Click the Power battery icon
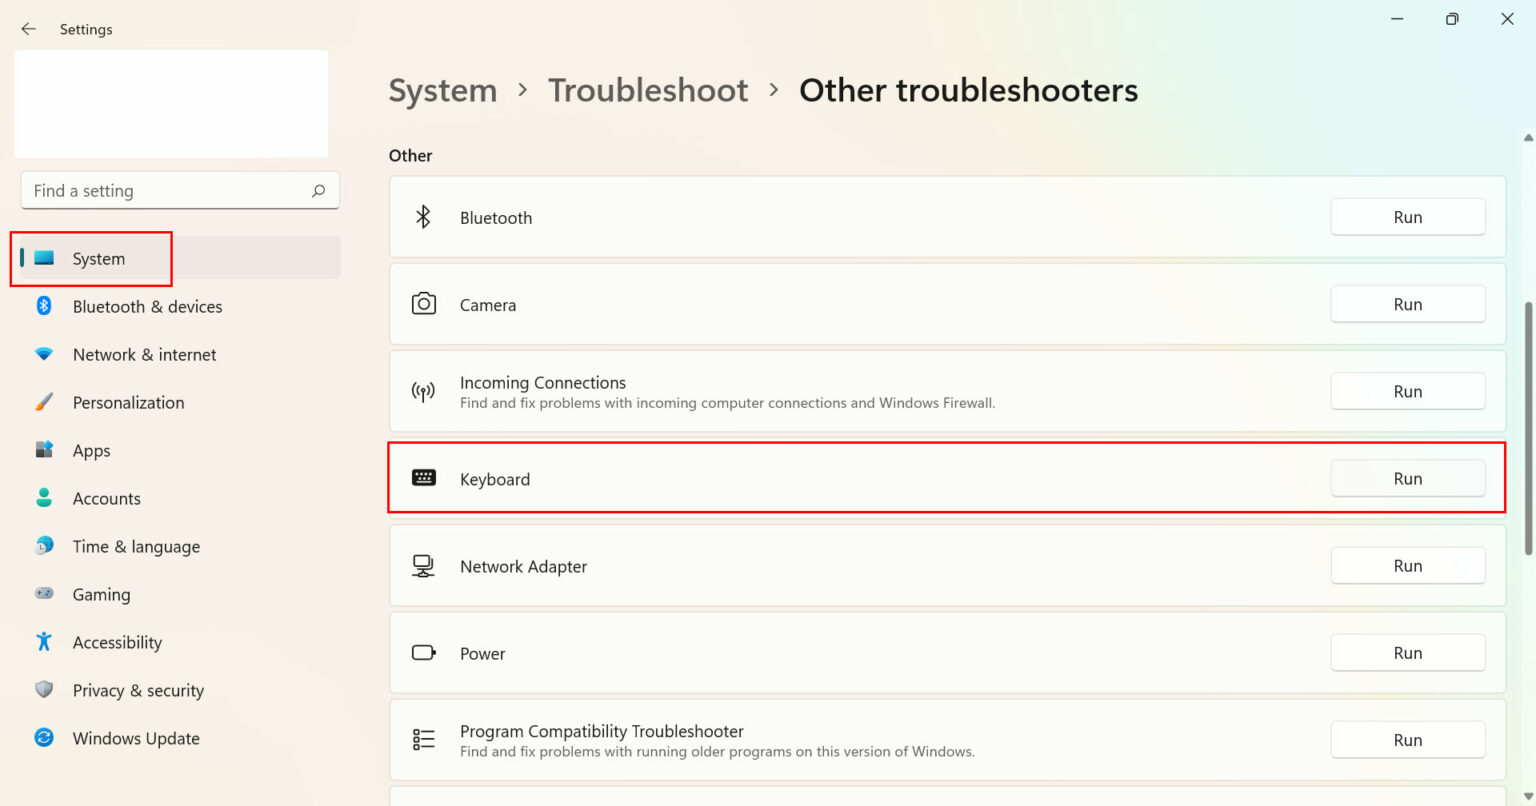The height and width of the screenshot is (806, 1536). (424, 652)
